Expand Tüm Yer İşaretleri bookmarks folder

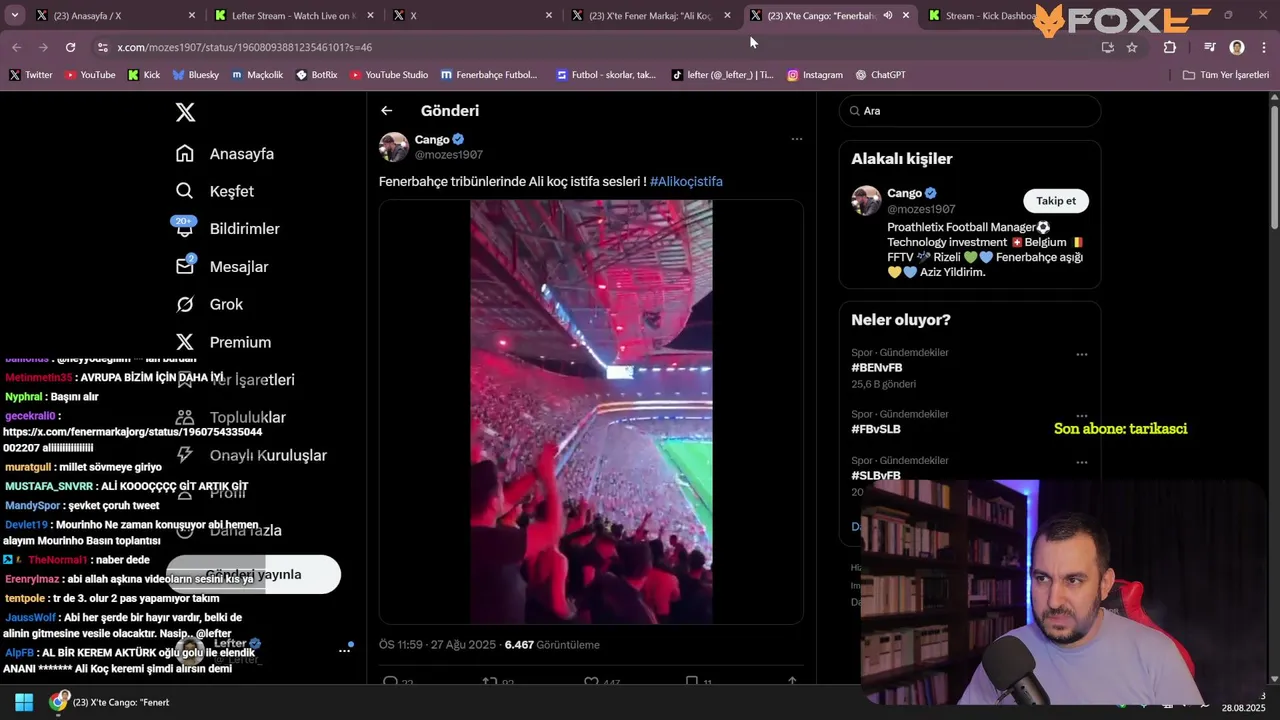1226,75
